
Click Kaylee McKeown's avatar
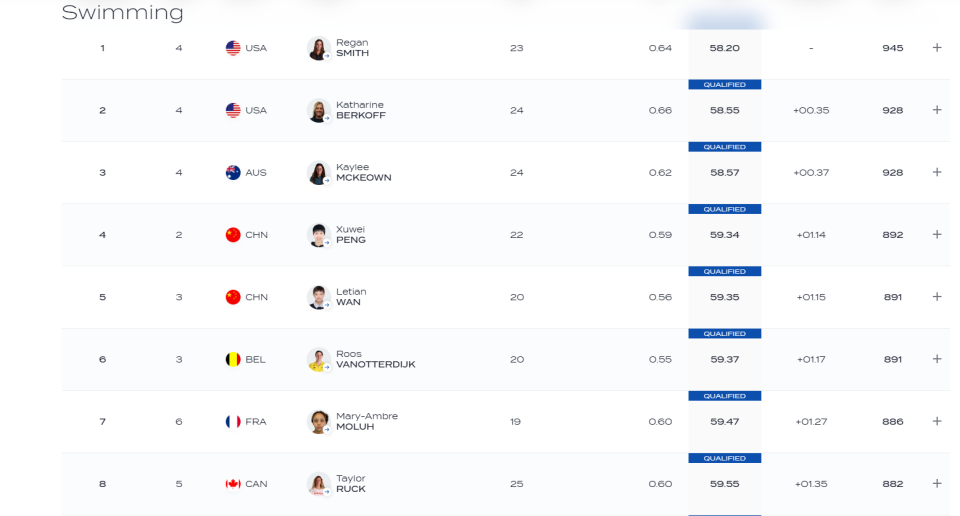pos(318,173)
